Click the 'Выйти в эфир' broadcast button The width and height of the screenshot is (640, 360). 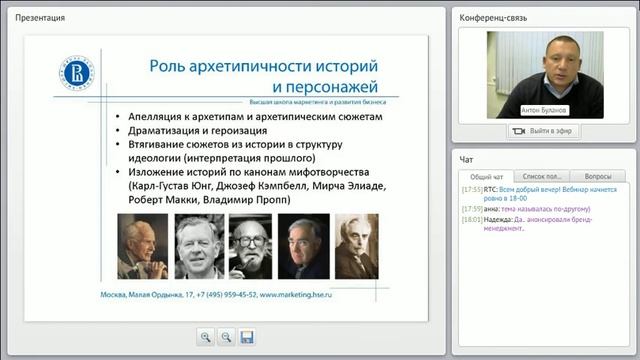point(543,131)
